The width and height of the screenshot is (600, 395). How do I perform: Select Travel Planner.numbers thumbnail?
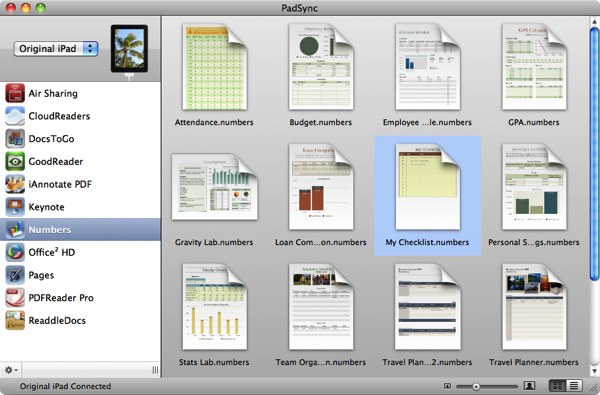[534, 307]
